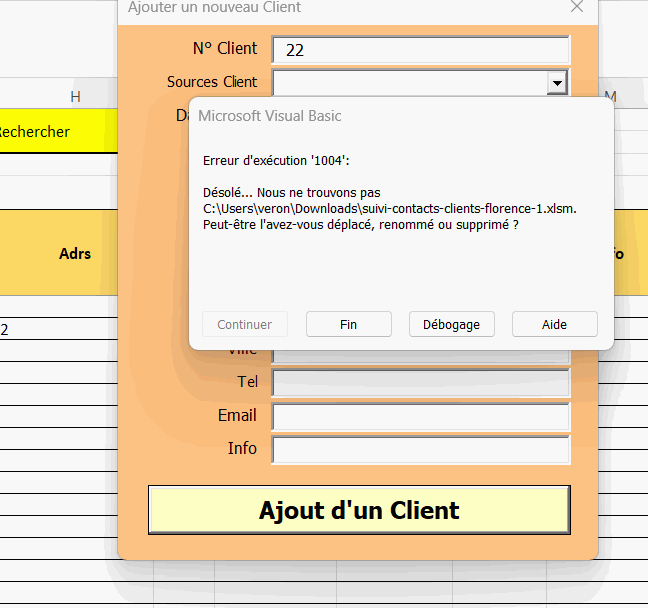Click inside the Sources Client combo box
The image size is (648, 608).
pyautogui.click(x=409, y=83)
